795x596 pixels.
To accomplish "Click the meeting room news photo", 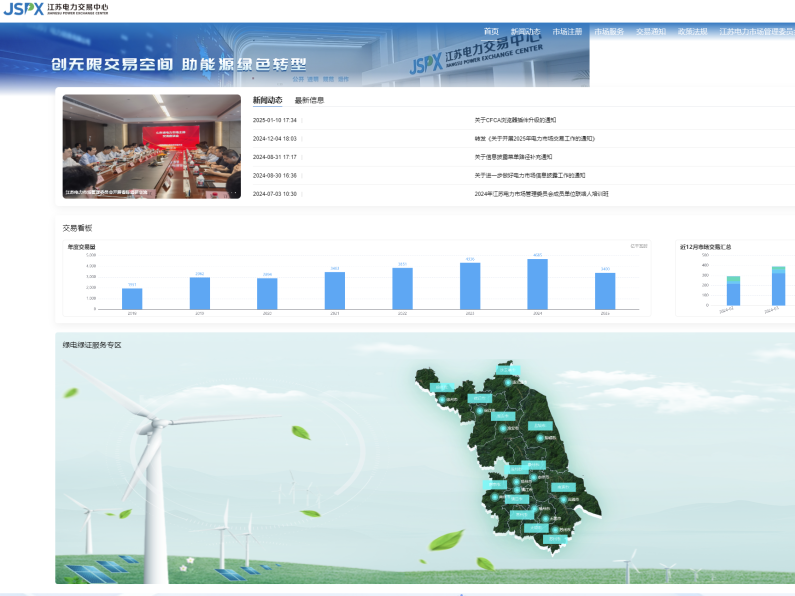I will 151,146.
